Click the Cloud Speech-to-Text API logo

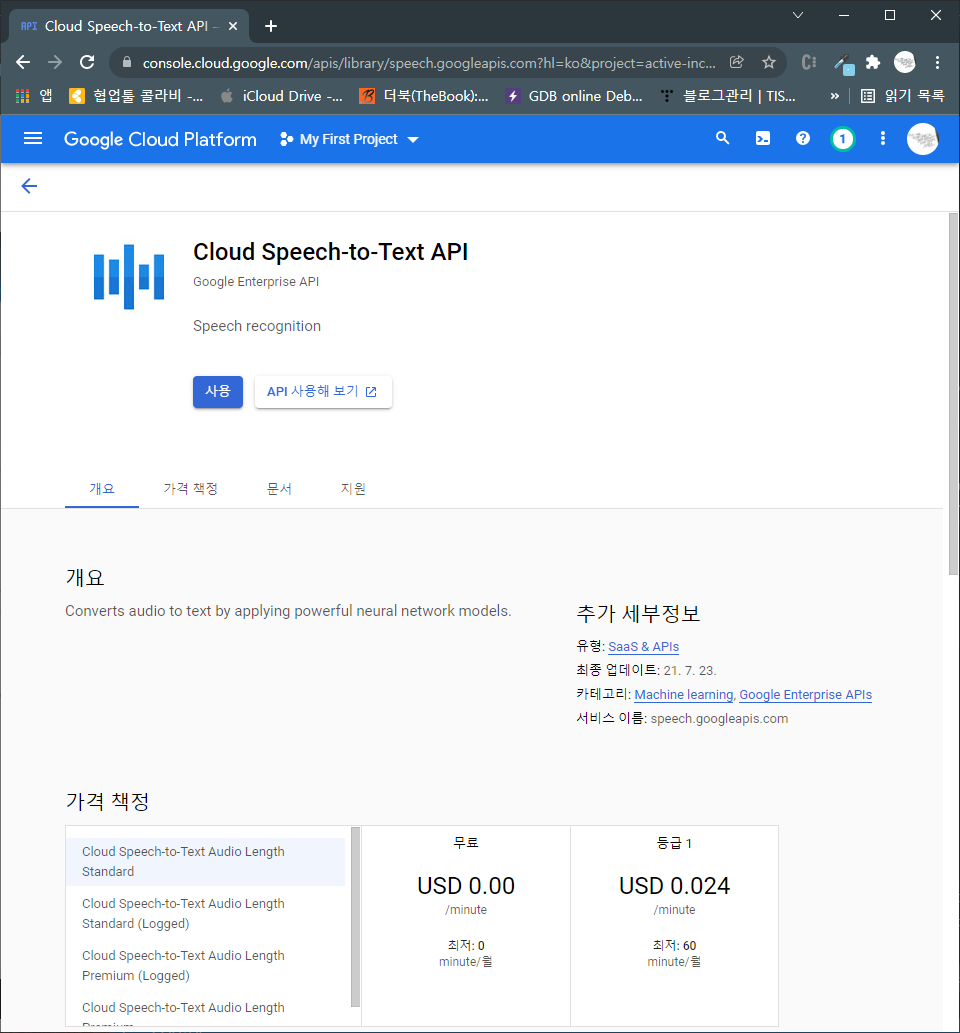click(129, 277)
